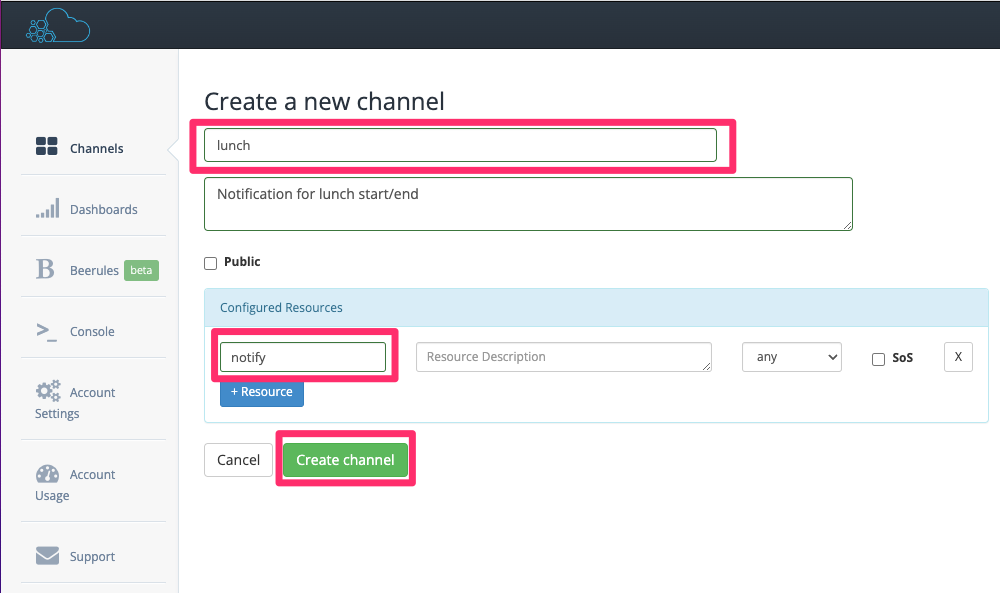The height and width of the screenshot is (593, 1000).
Task: Click the Resource Description field
Action: (x=564, y=357)
